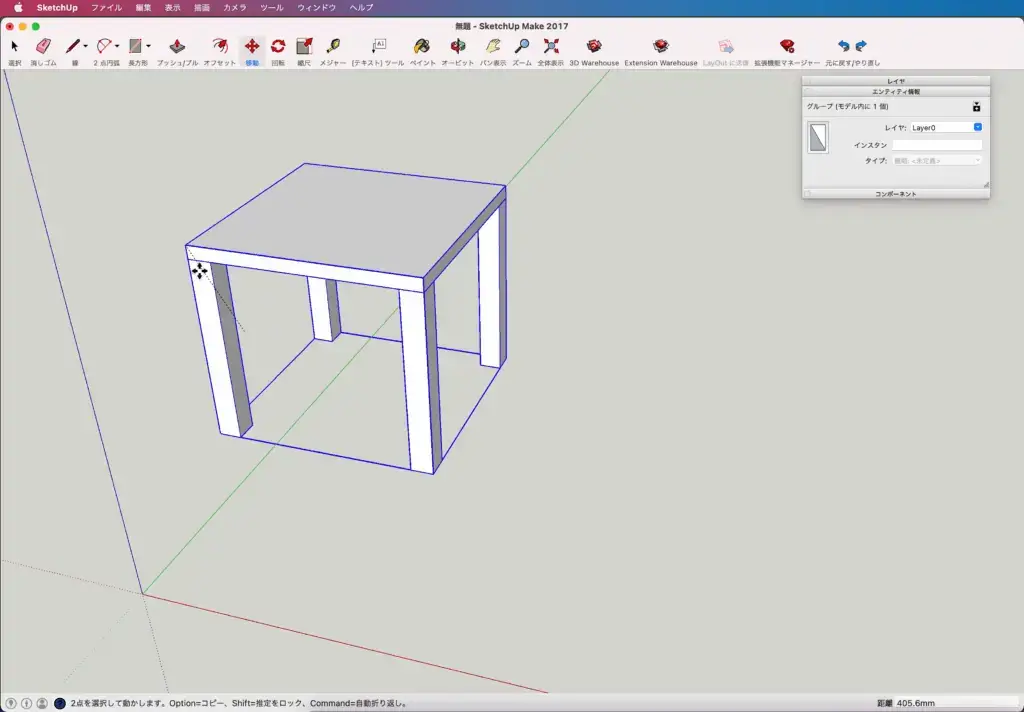The width and height of the screenshot is (1024, 712).
Task: Open the SketchUp application menu
Action: (57, 8)
